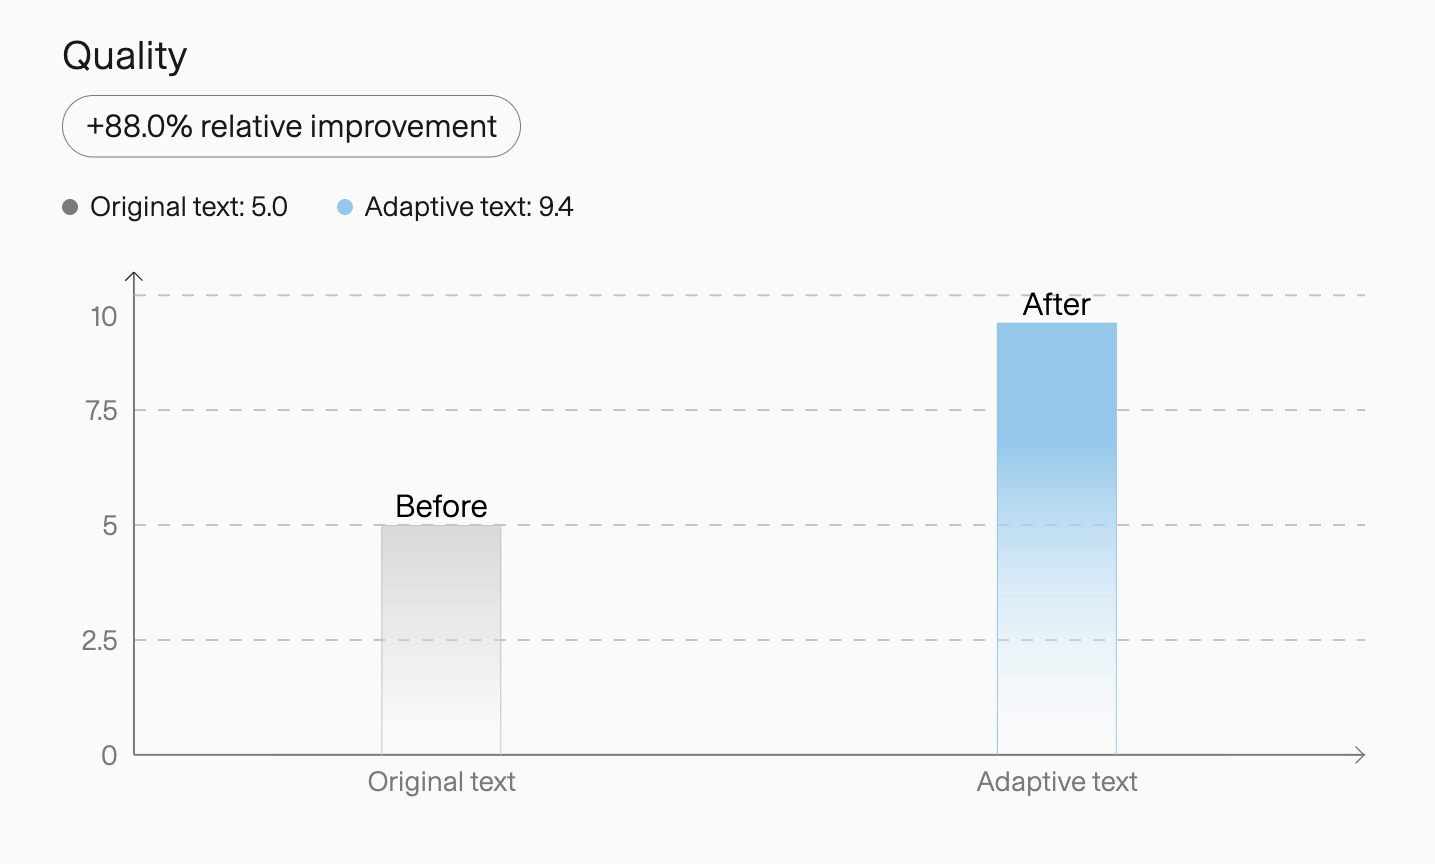Click the y-axis tick label 0
The width and height of the screenshot is (1435, 864).
coord(109,756)
